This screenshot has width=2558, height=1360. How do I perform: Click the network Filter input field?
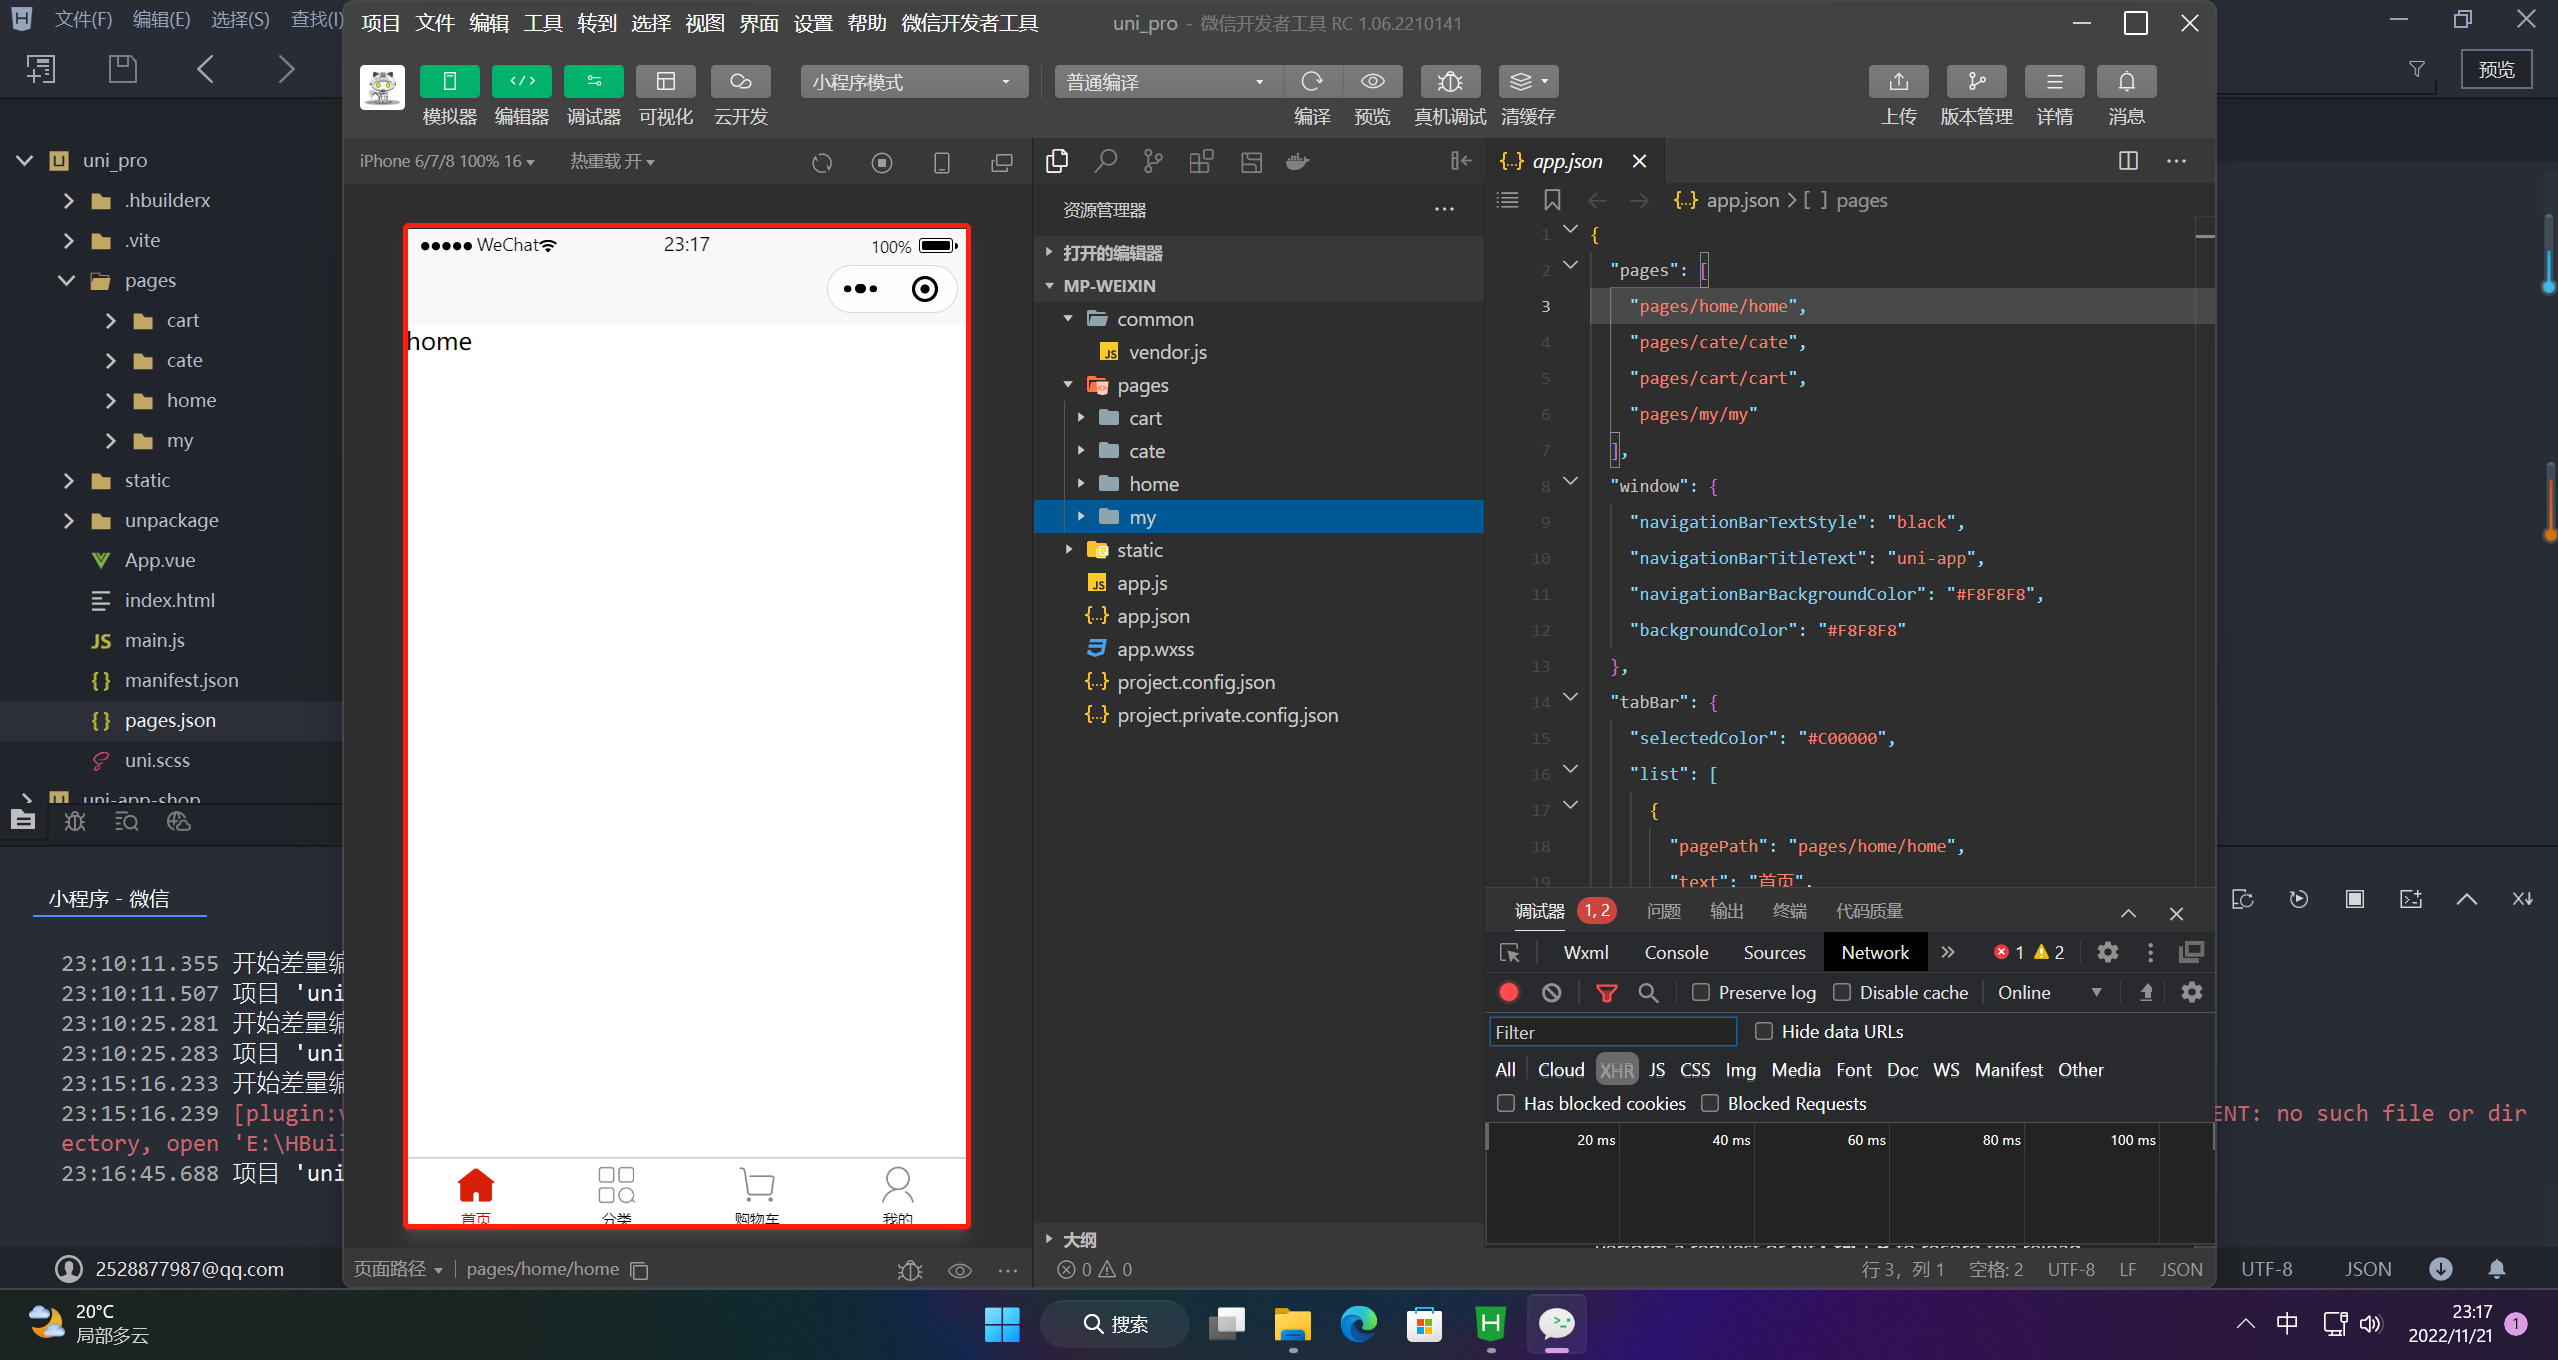1612,1032
